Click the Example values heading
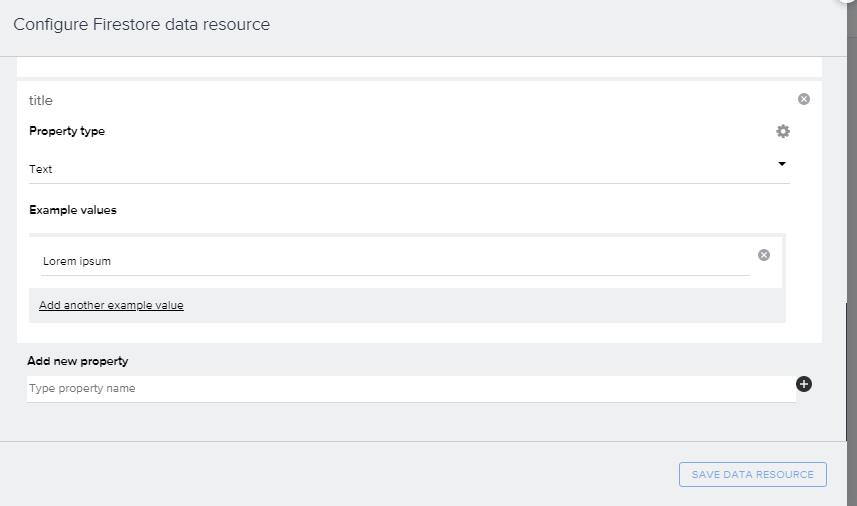The image size is (857, 506). click(x=73, y=210)
